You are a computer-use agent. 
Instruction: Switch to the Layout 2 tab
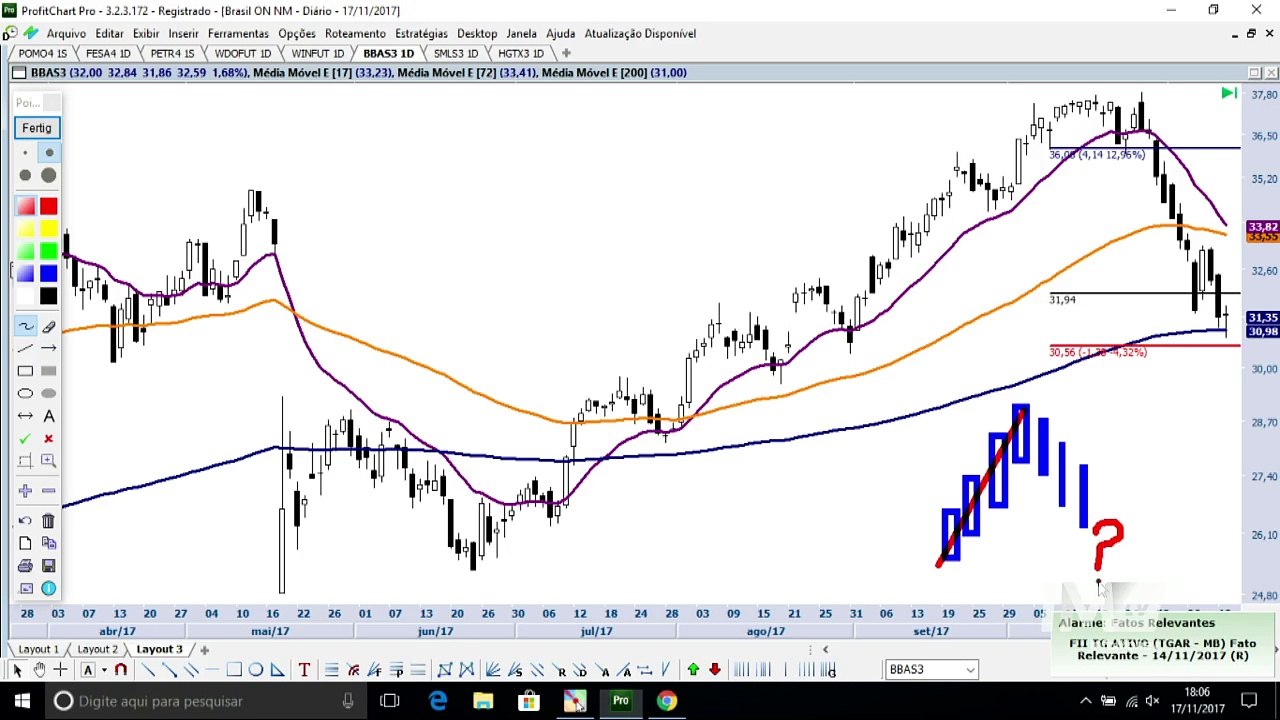pyautogui.click(x=98, y=650)
